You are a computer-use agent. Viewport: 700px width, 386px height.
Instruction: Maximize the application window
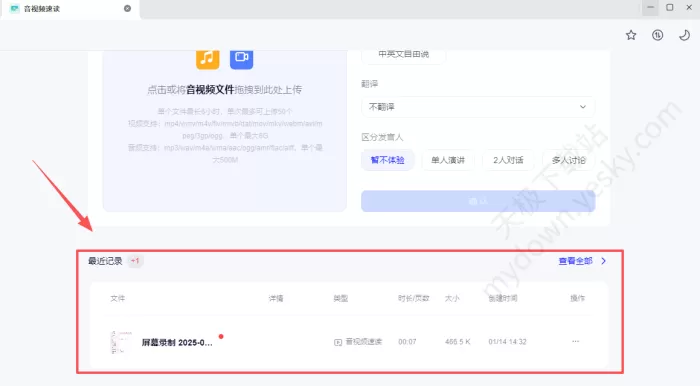click(670, 8)
